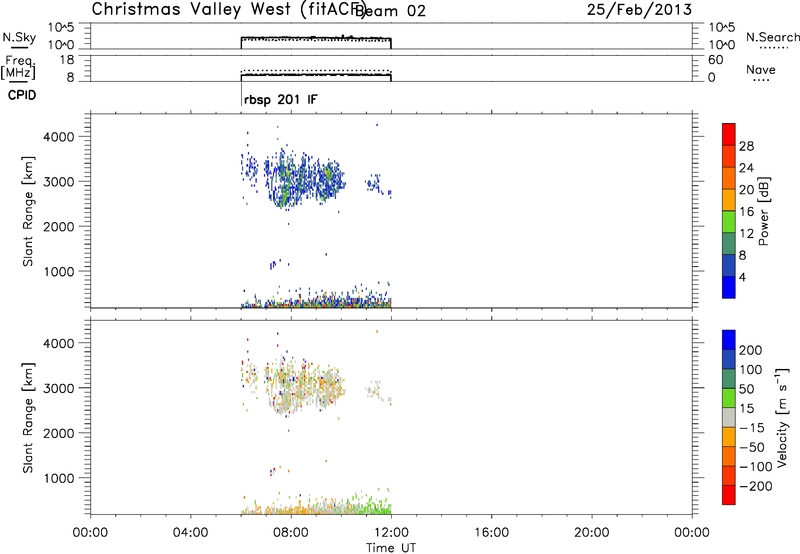Click the 'rbsp 201 IF' control program text
Image resolution: width=800 pixels, height=554 pixels.
click(x=281, y=99)
